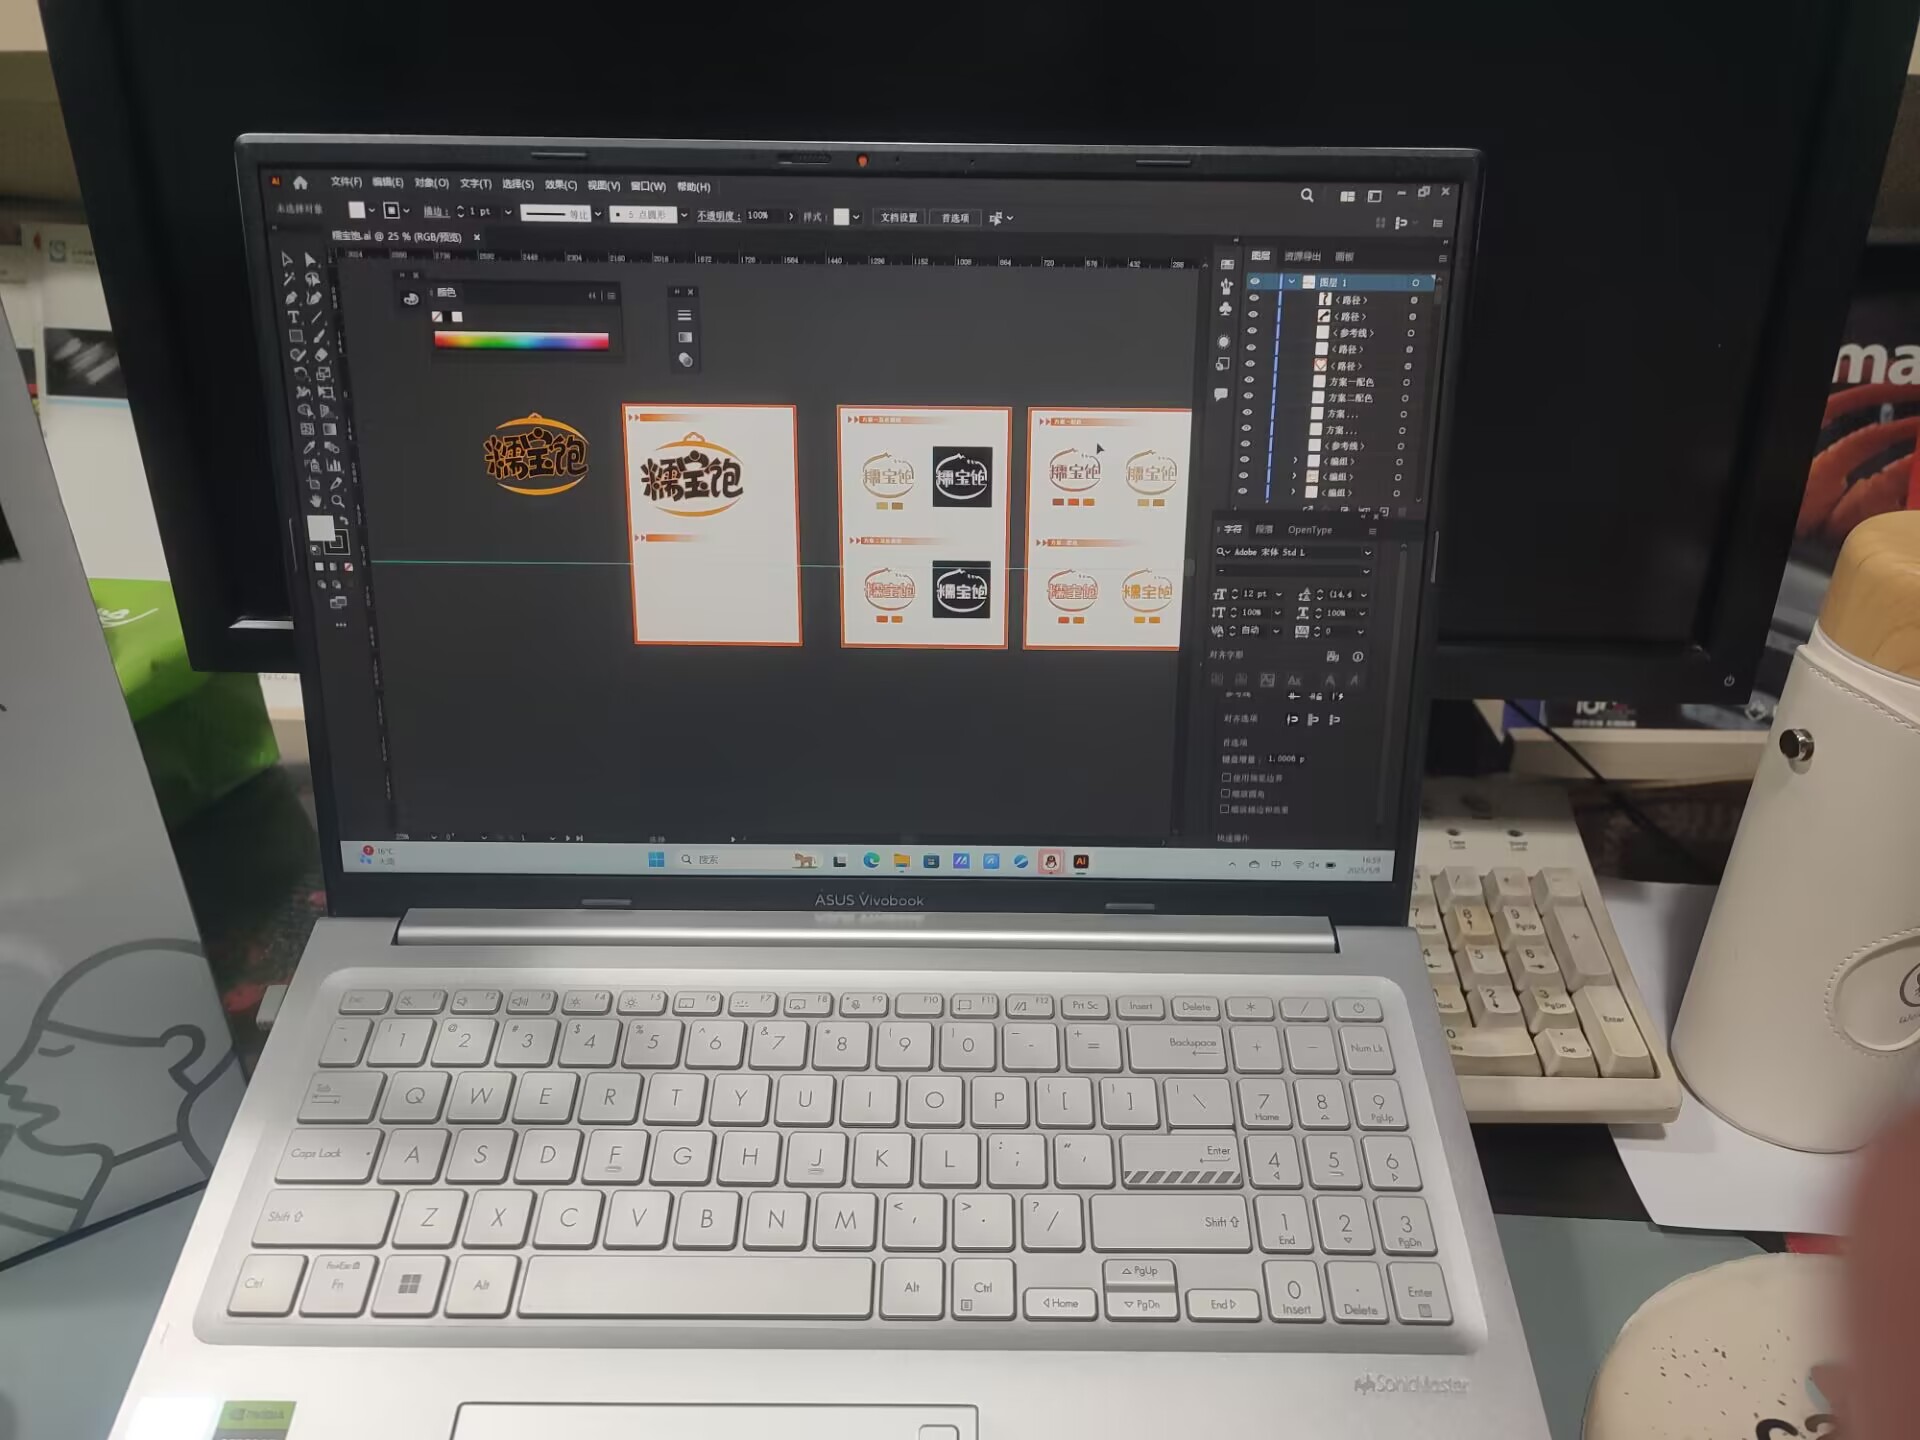Select the Eraser tool

(x=321, y=354)
